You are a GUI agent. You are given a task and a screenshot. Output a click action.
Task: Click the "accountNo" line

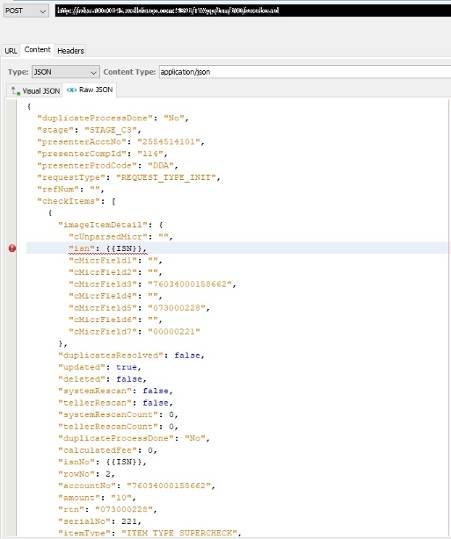(x=137, y=485)
